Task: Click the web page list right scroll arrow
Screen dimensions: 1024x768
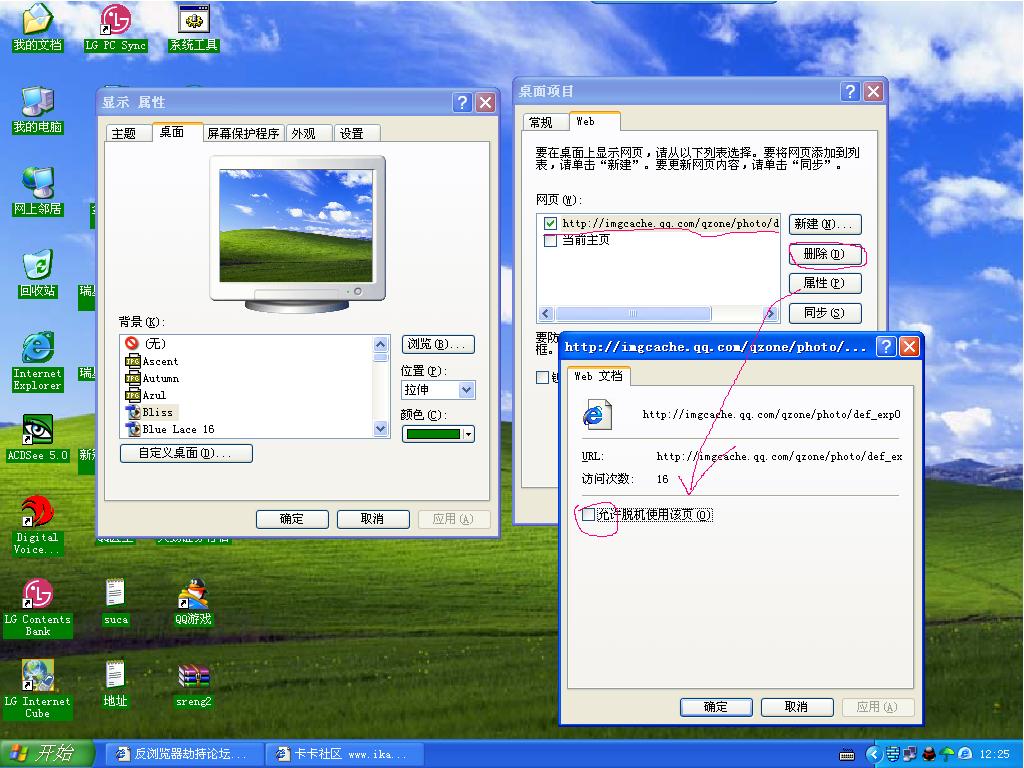Action: [x=771, y=313]
